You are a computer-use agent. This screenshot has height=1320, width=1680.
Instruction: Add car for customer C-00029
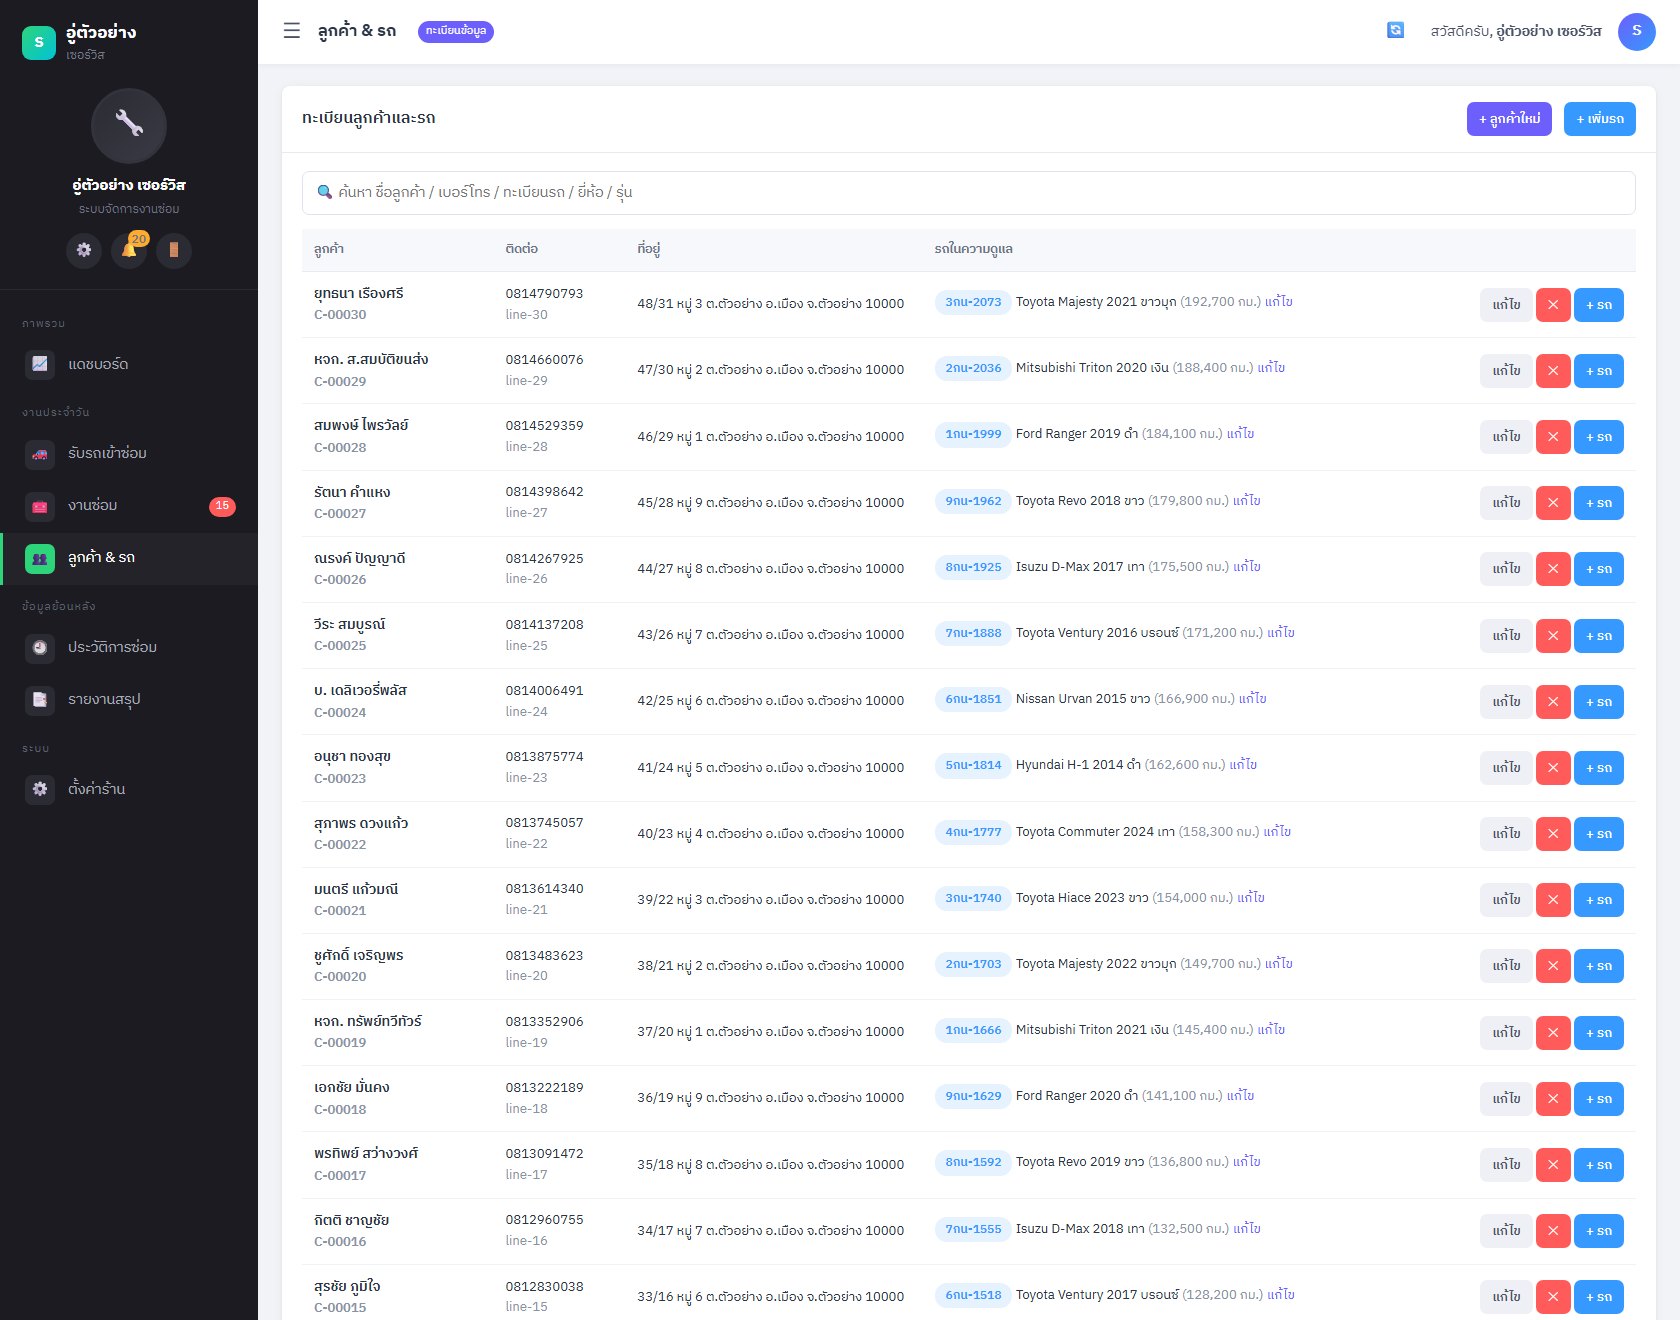click(1599, 371)
